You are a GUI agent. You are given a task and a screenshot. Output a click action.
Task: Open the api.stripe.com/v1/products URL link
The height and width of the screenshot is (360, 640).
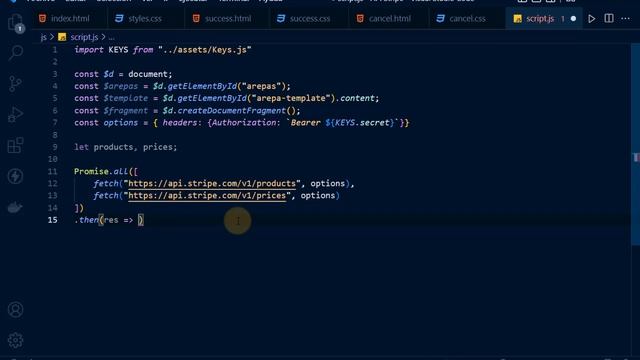pyautogui.click(x=212, y=184)
